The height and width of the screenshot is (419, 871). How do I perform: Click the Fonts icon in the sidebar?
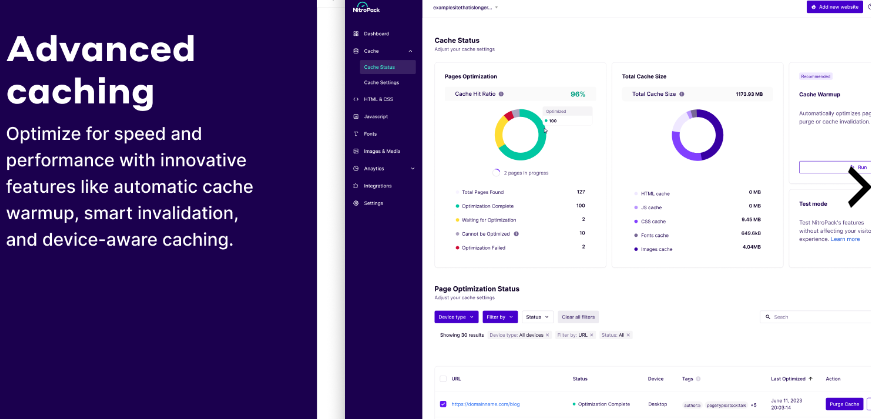356,133
